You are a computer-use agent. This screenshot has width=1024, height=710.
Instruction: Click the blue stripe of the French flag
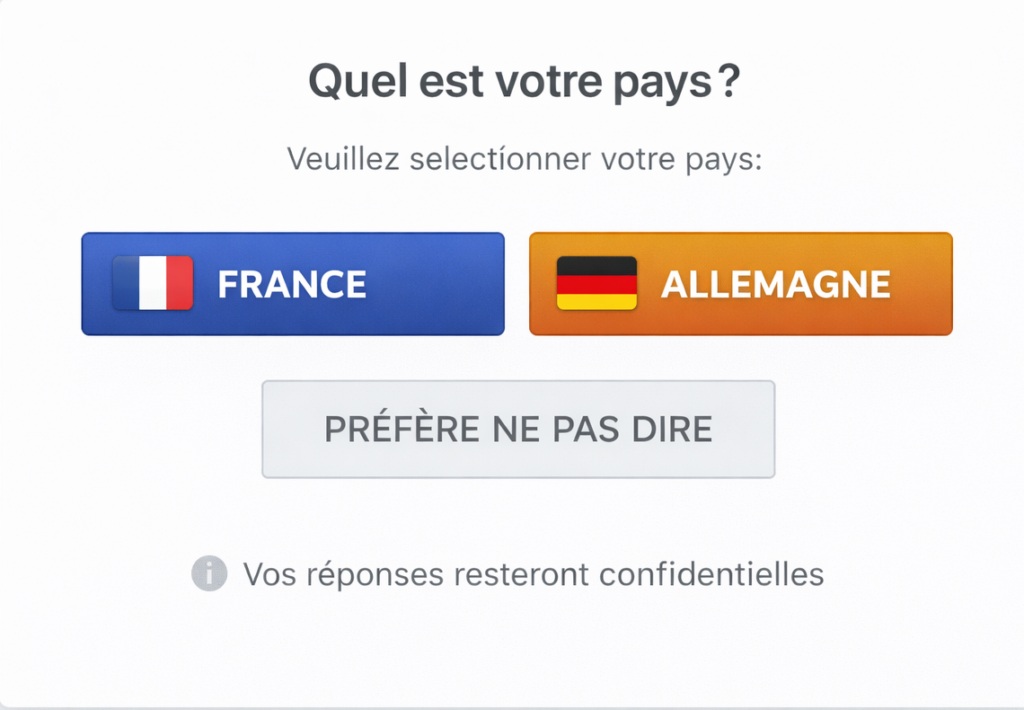pyautogui.click(x=127, y=283)
